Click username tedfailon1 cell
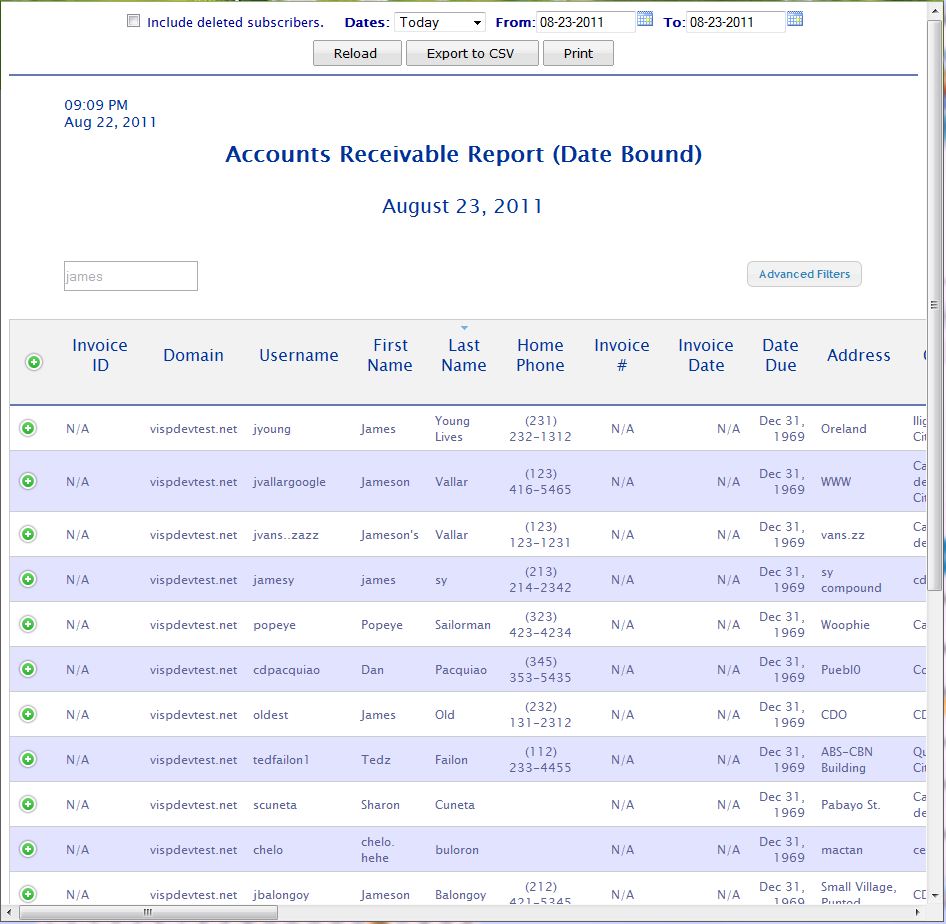Screen dimensions: 946x924 point(281,760)
